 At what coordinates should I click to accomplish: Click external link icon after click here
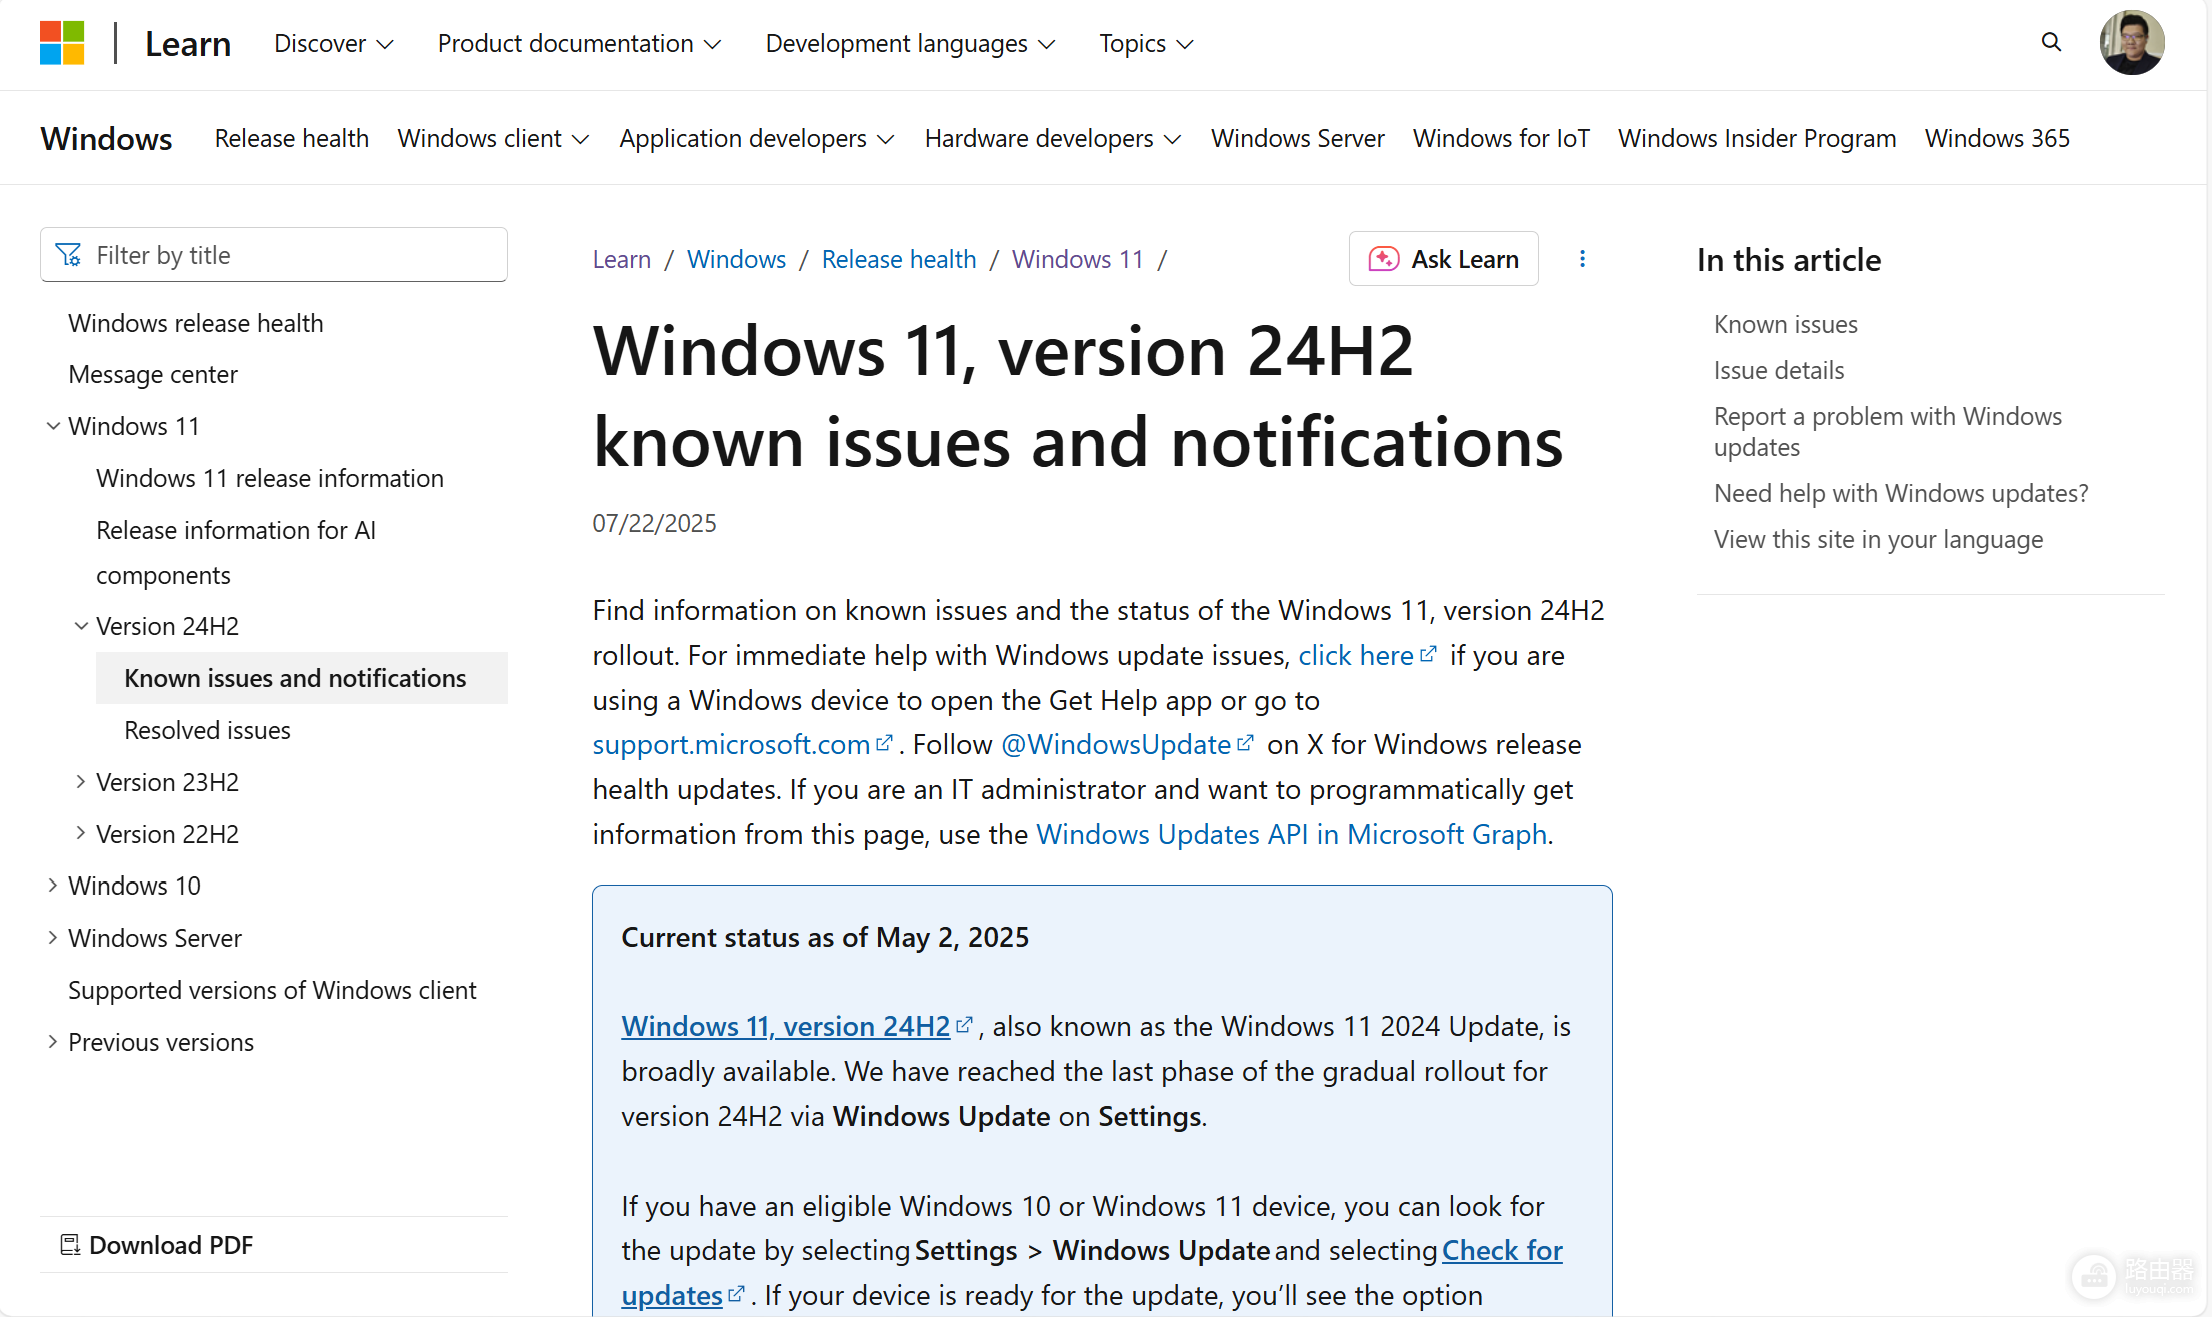tap(1429, 654)
